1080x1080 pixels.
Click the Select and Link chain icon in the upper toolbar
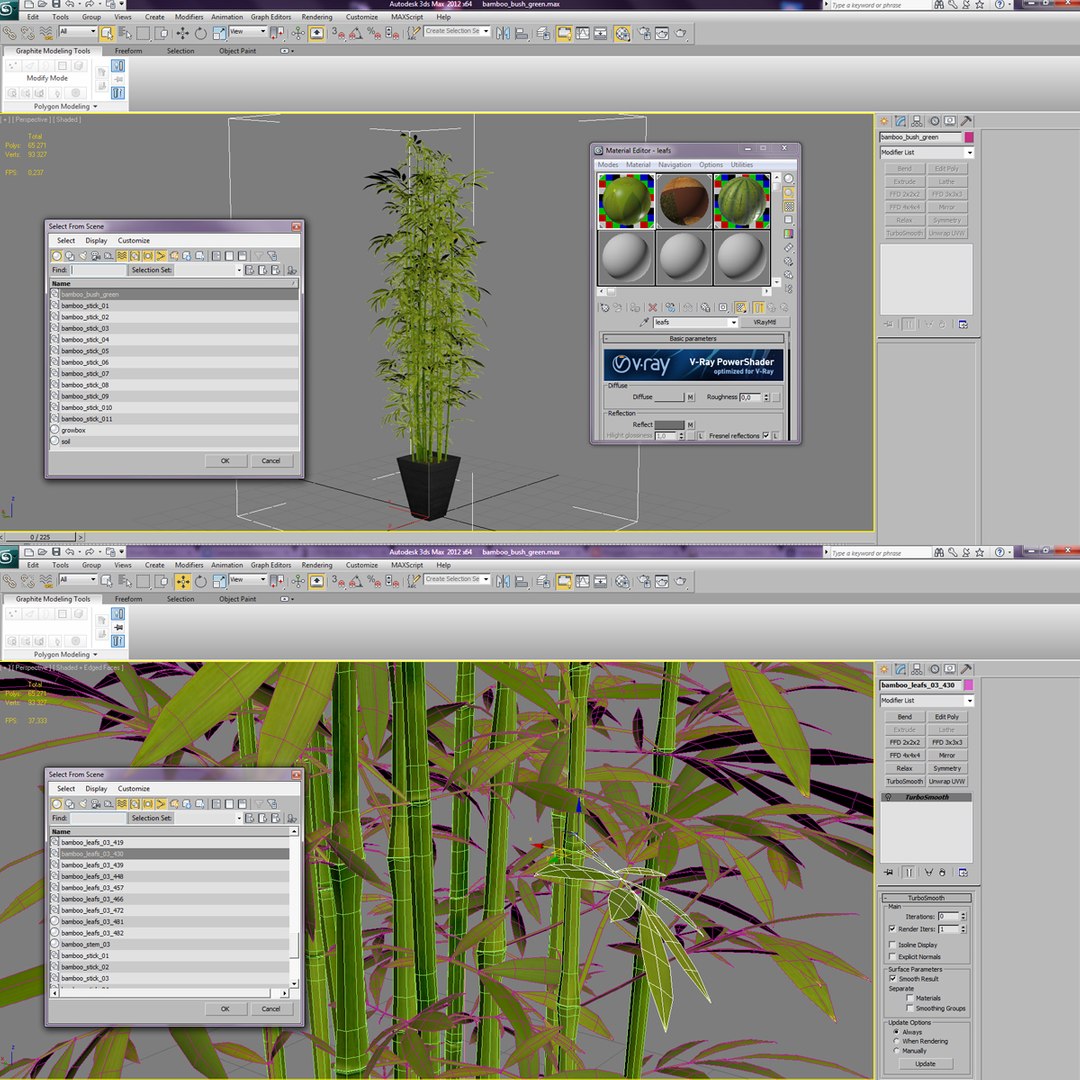pos(10,33)
